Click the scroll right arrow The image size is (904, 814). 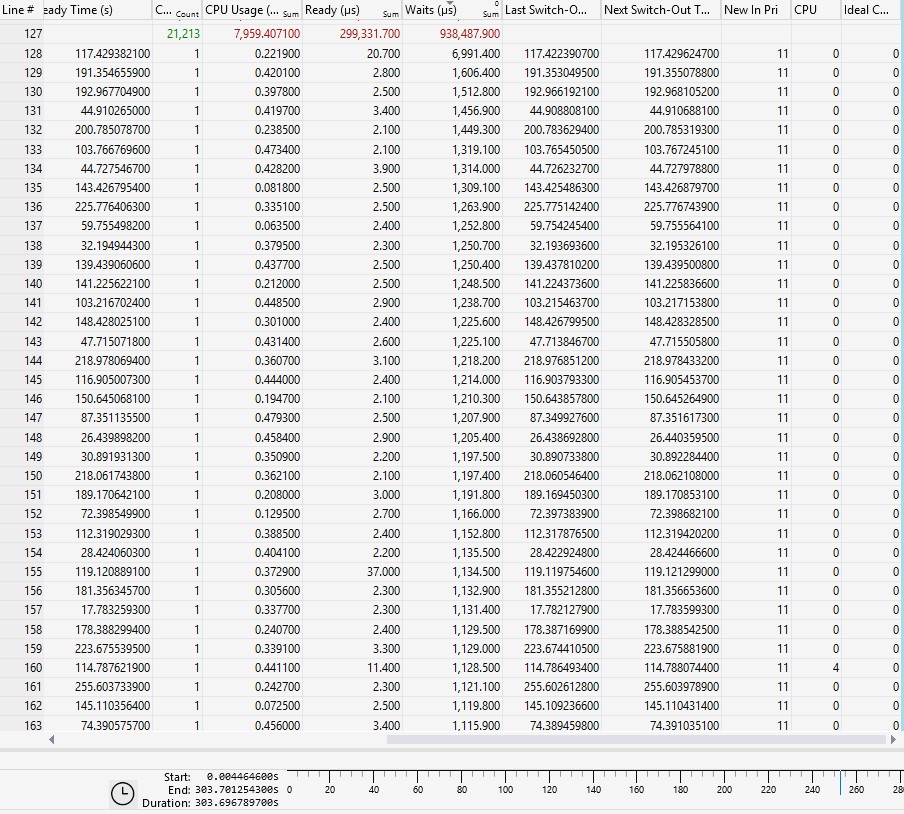893,740
